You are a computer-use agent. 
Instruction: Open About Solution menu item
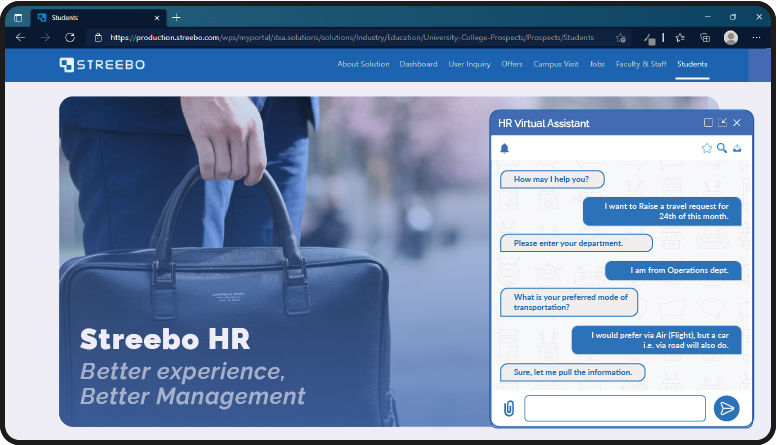point(363,64)
